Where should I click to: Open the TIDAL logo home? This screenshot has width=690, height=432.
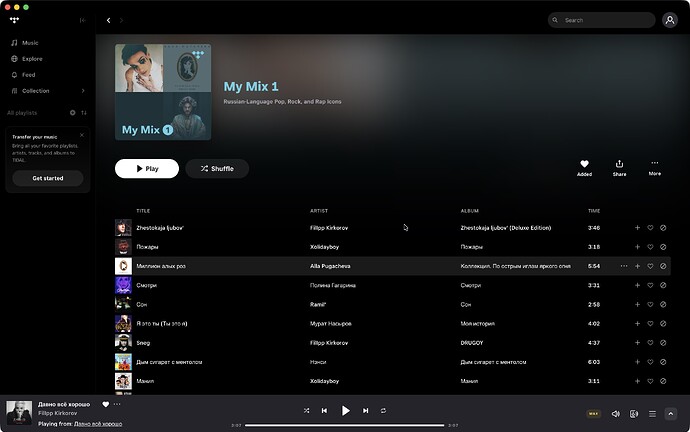[15, 20]
